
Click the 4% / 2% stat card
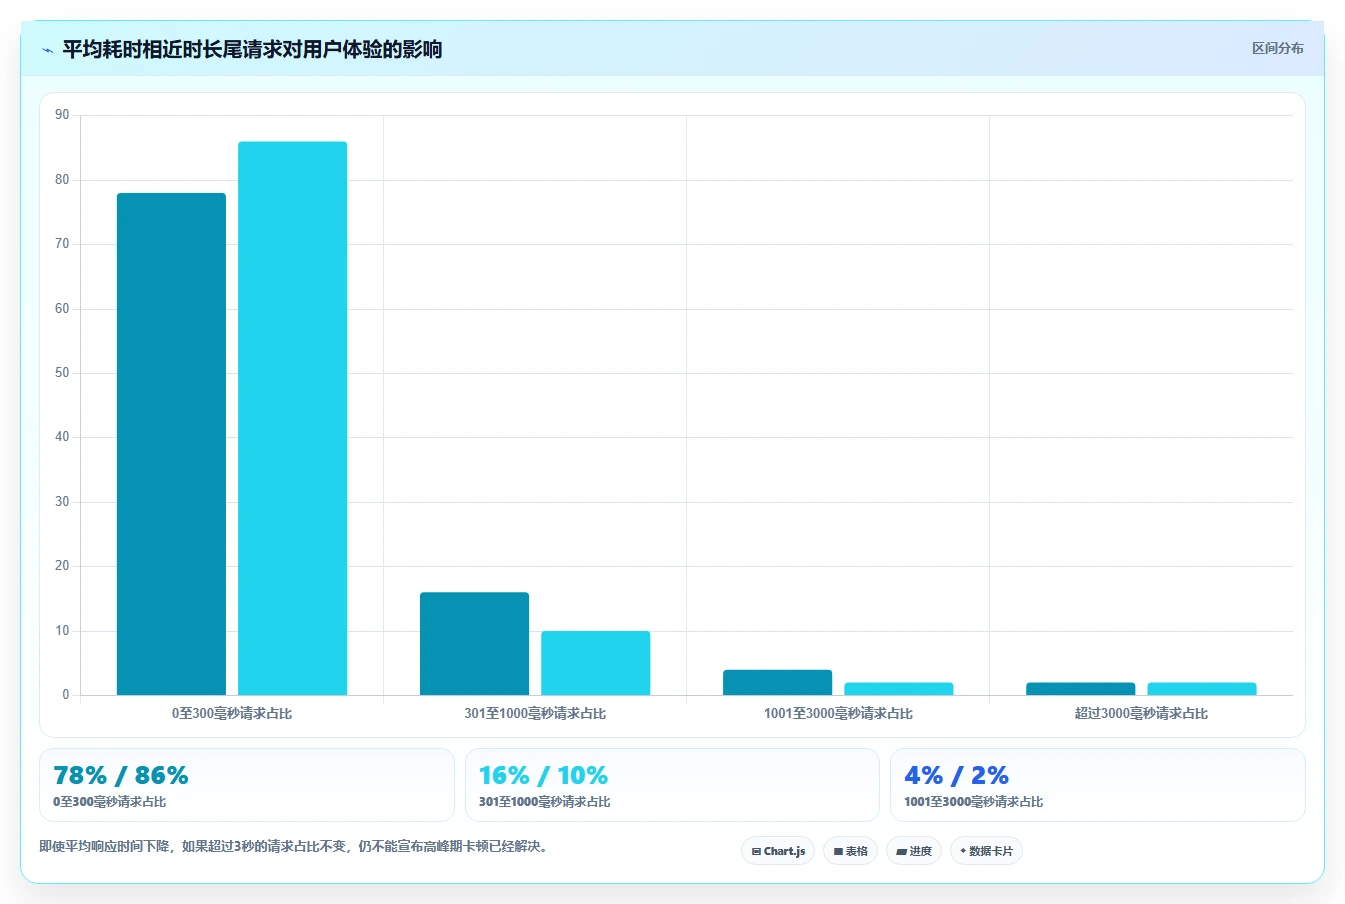(x=1098, y=785)
